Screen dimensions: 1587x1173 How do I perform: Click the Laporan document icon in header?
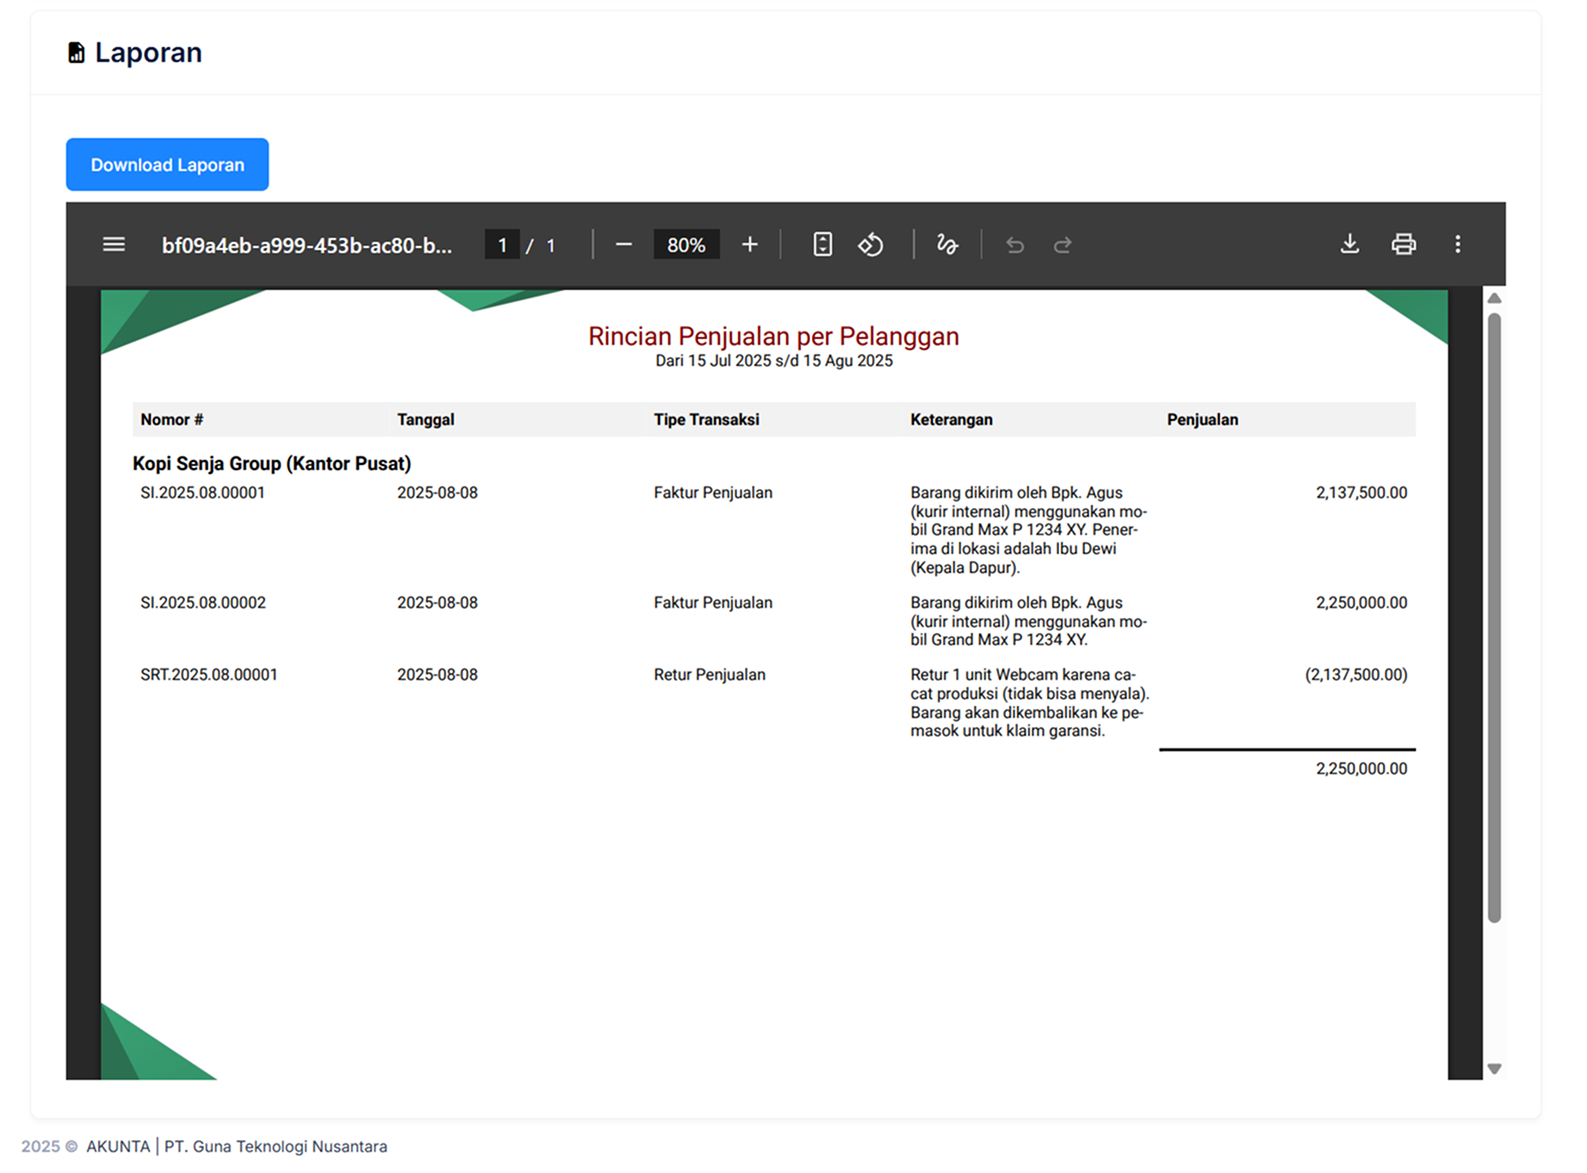pos(76,53)
